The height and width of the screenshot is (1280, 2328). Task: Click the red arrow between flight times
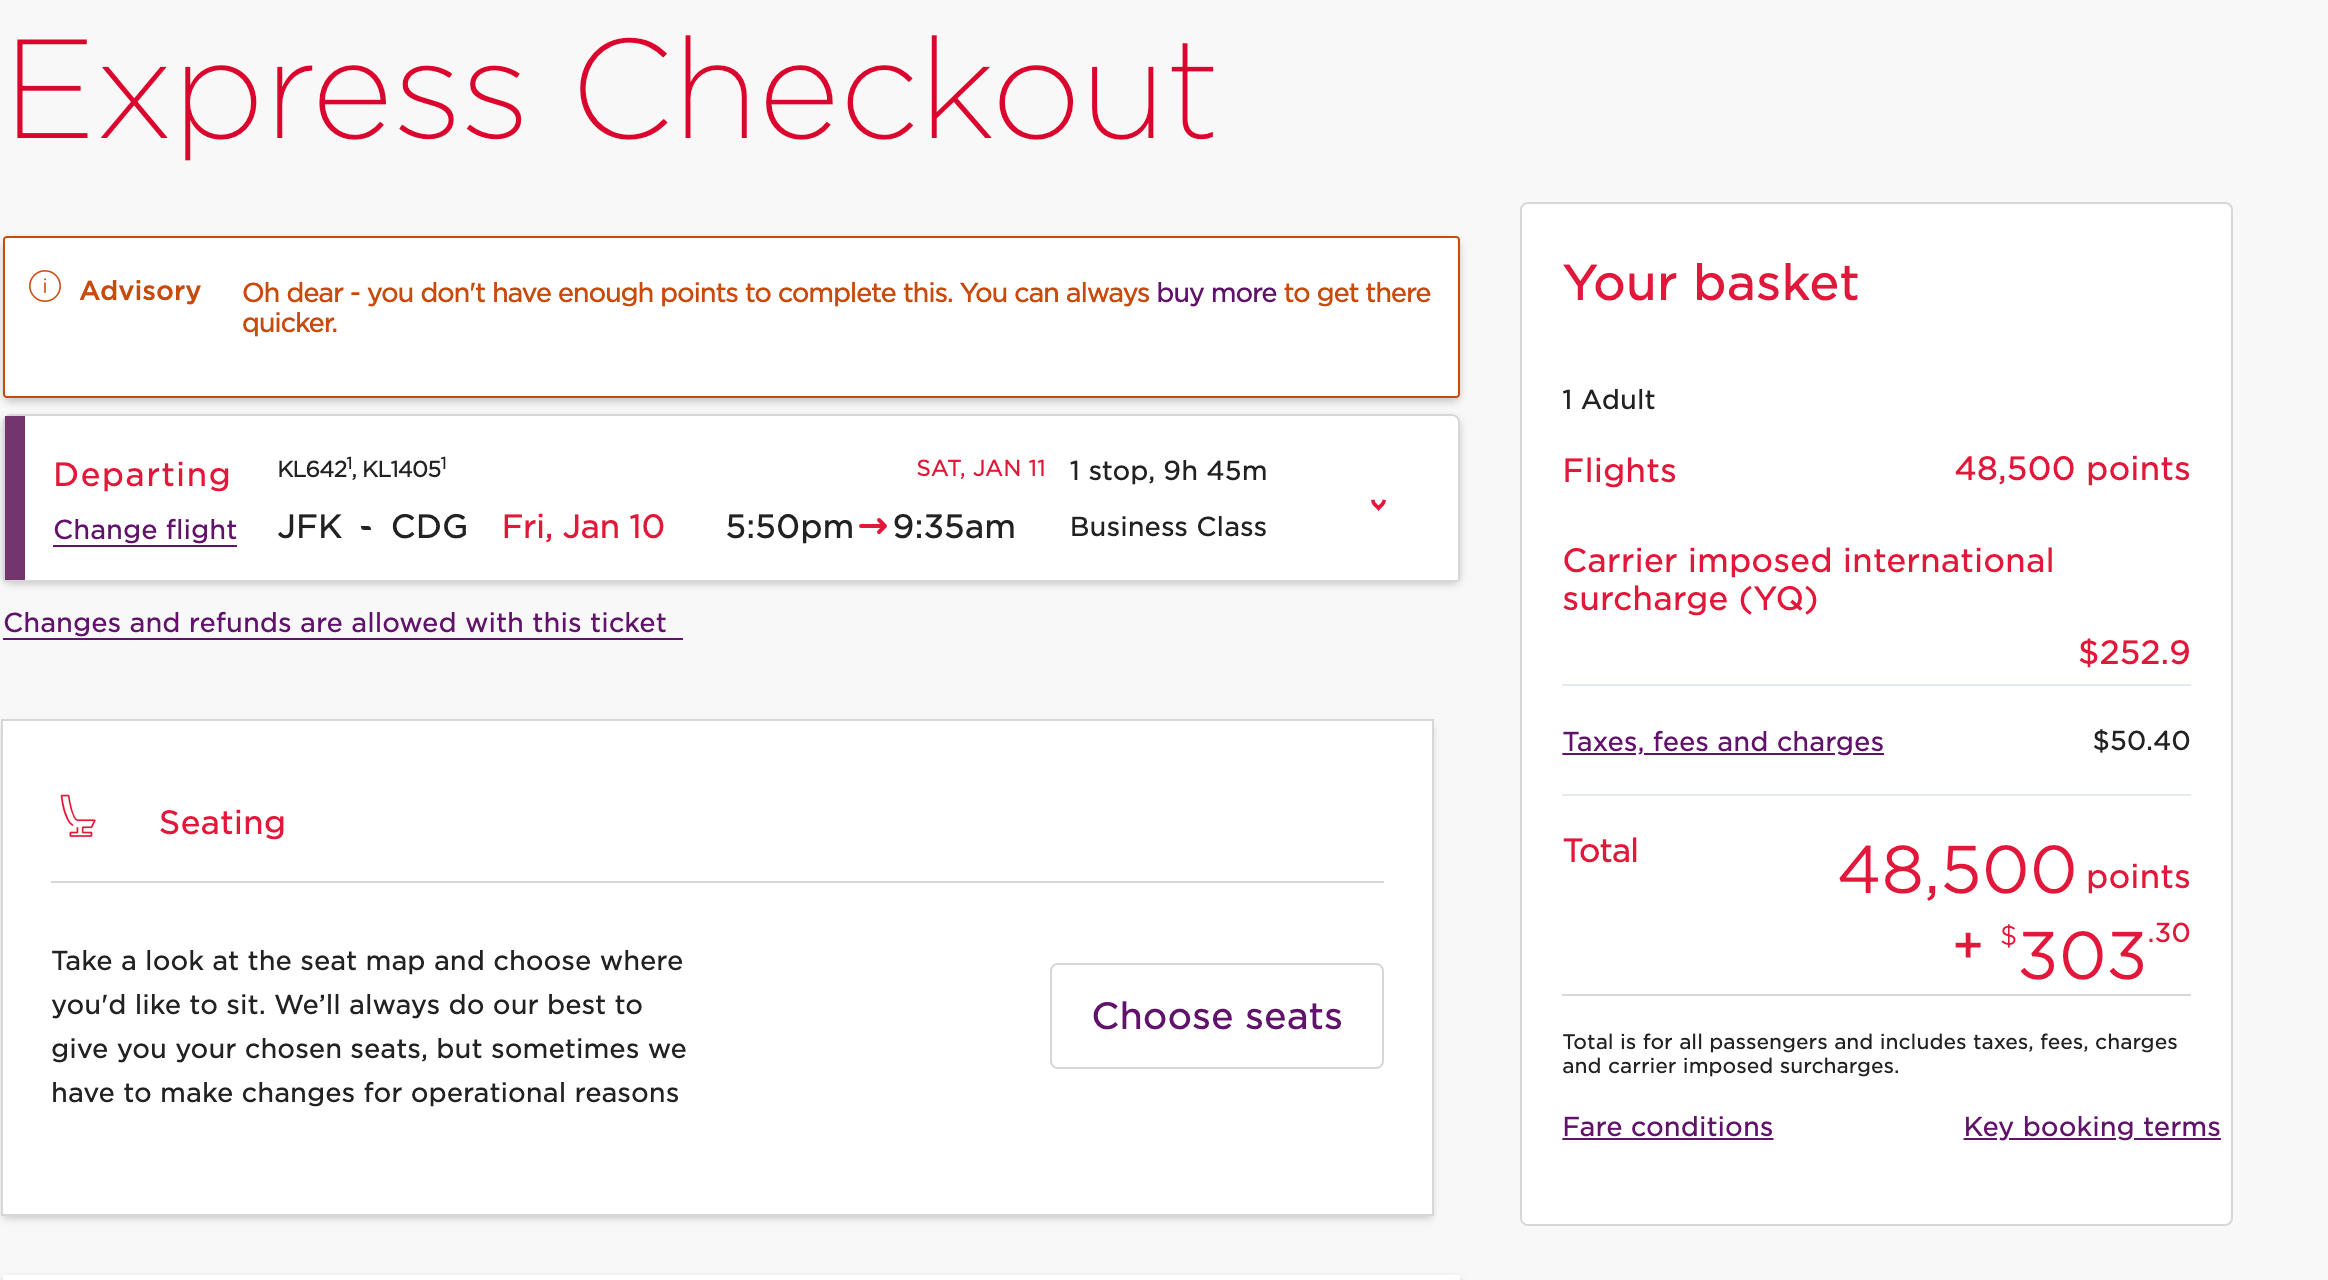[873, 526]
